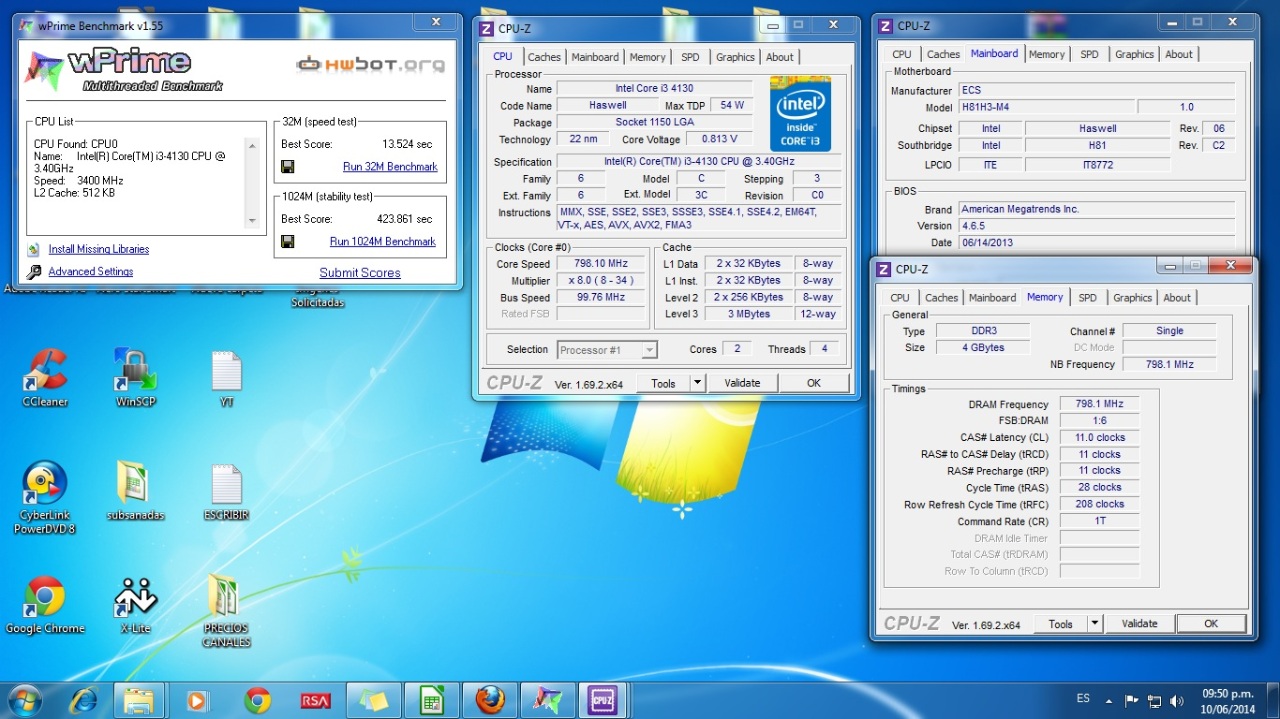Screen dimensions: 1280x719
Task: Click Validate in CPU-Z Memory window
Action: [1139, 624]
